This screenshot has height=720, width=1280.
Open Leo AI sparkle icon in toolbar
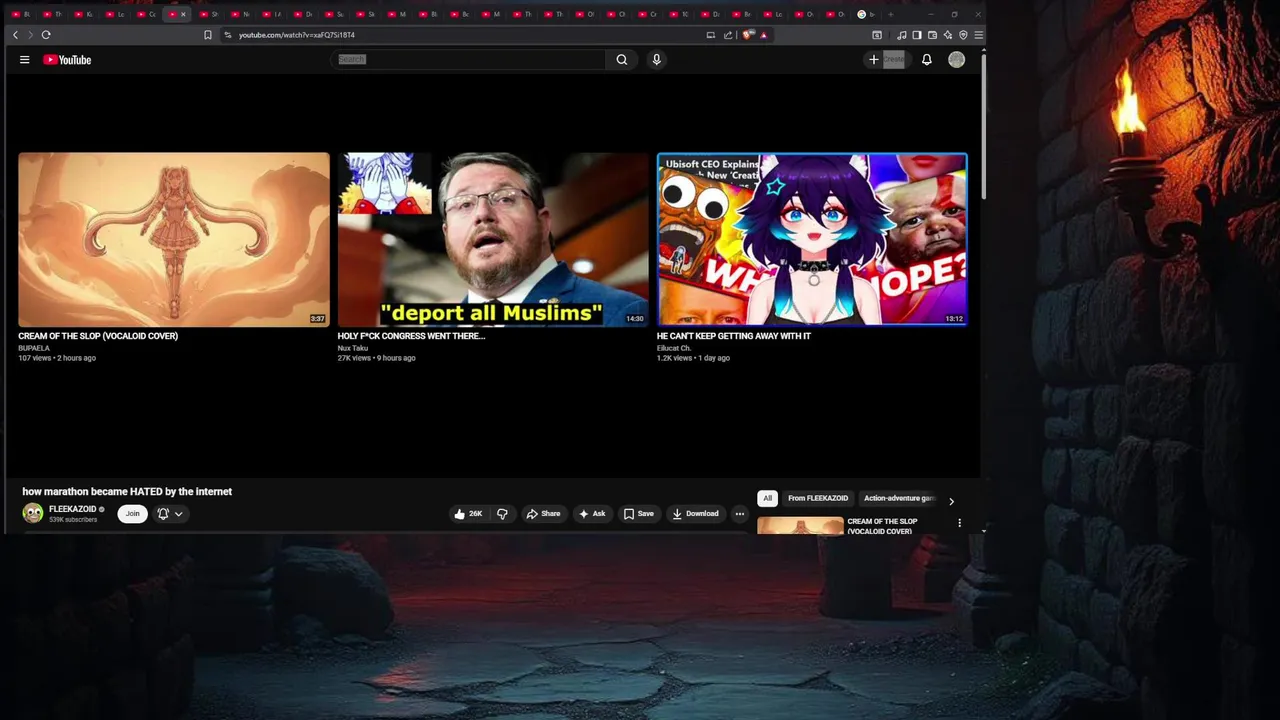[x=948, y=35]
